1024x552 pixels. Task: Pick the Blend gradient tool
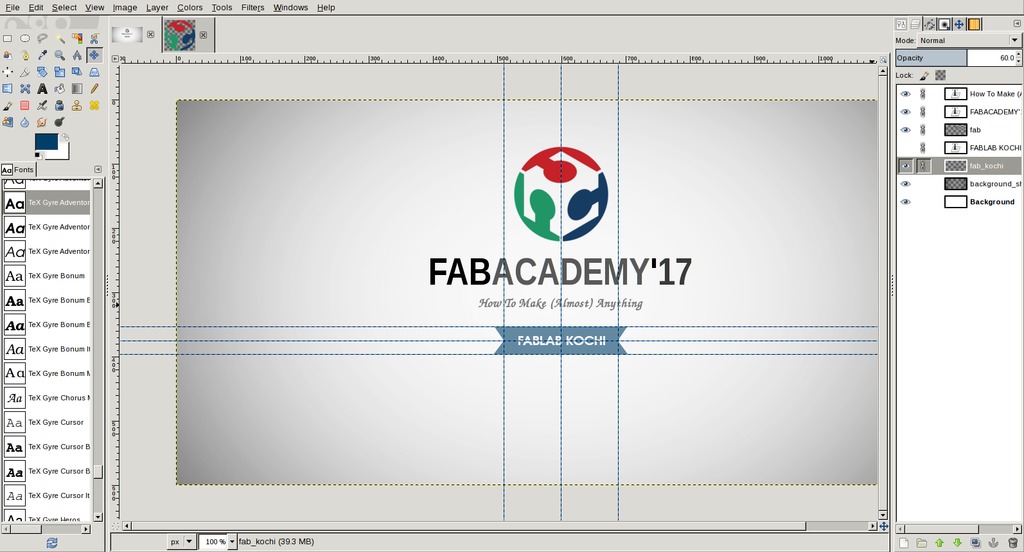77,88
